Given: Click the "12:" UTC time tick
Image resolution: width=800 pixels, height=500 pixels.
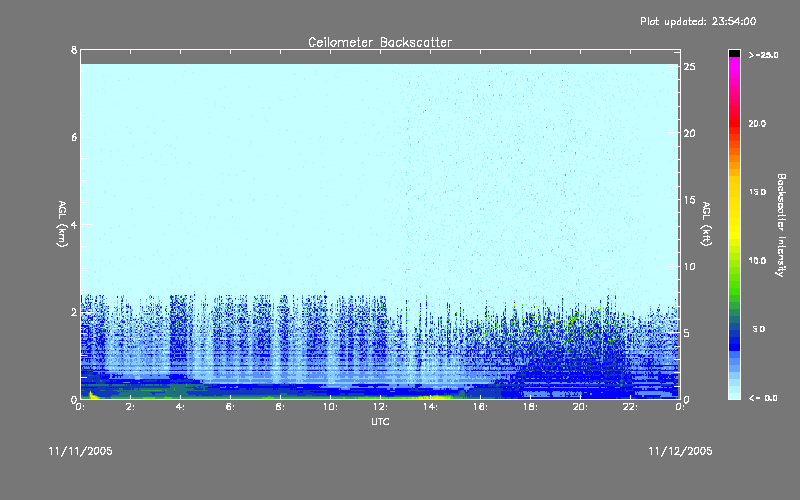Looking at the screenshot, I should [380, 407].
